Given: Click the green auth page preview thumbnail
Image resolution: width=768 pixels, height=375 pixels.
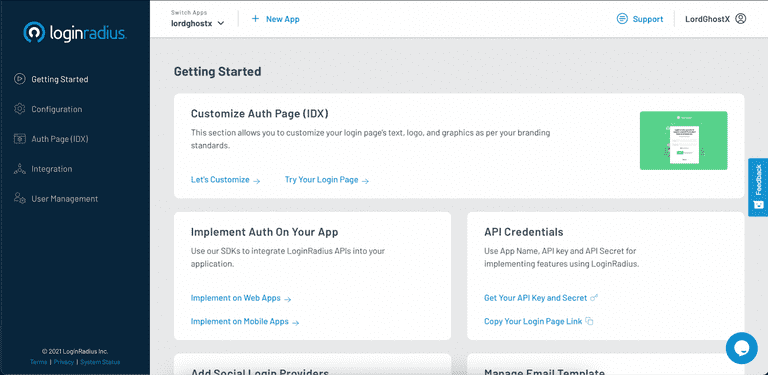Looking at the screenshot, I should point(683,141).
